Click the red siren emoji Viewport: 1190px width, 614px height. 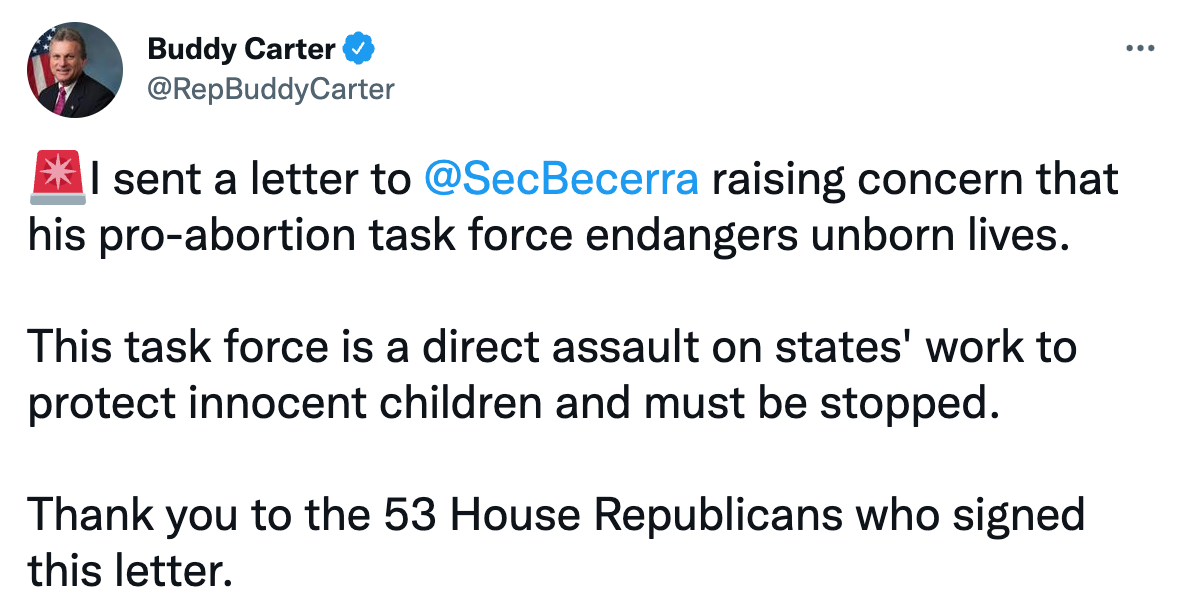click(57, 180)
